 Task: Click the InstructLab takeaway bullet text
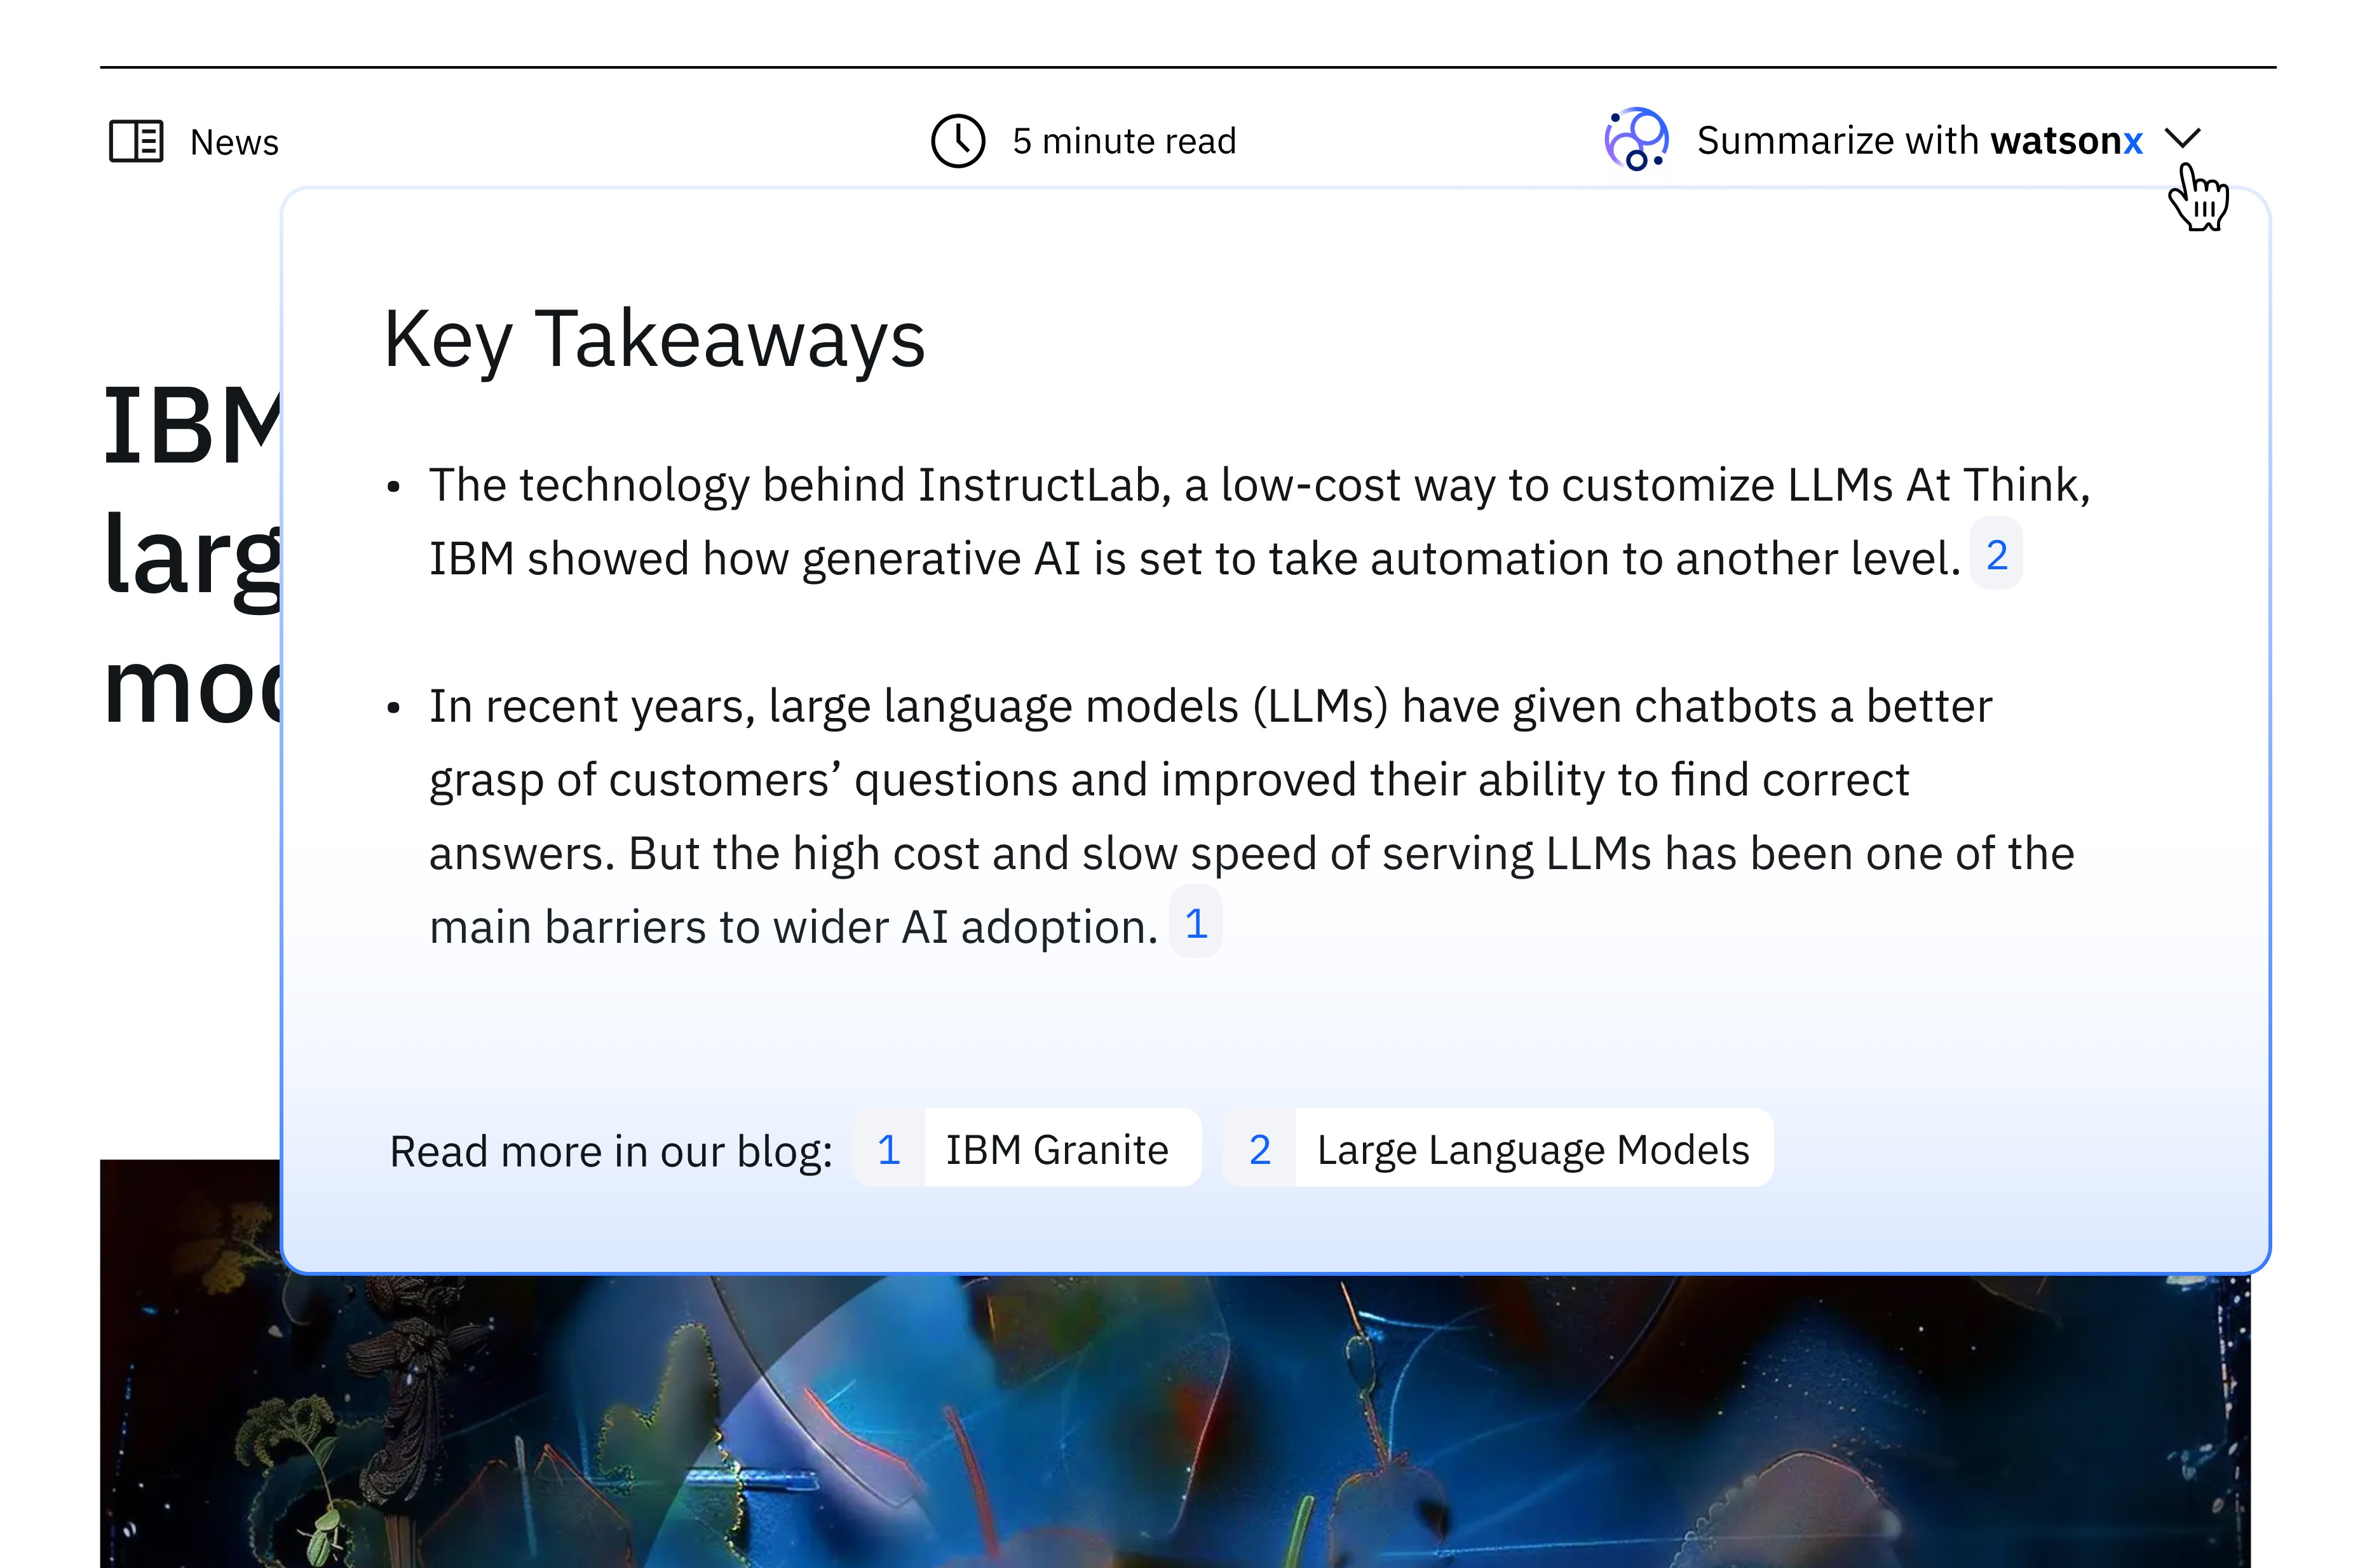[x=1260, y=522]
